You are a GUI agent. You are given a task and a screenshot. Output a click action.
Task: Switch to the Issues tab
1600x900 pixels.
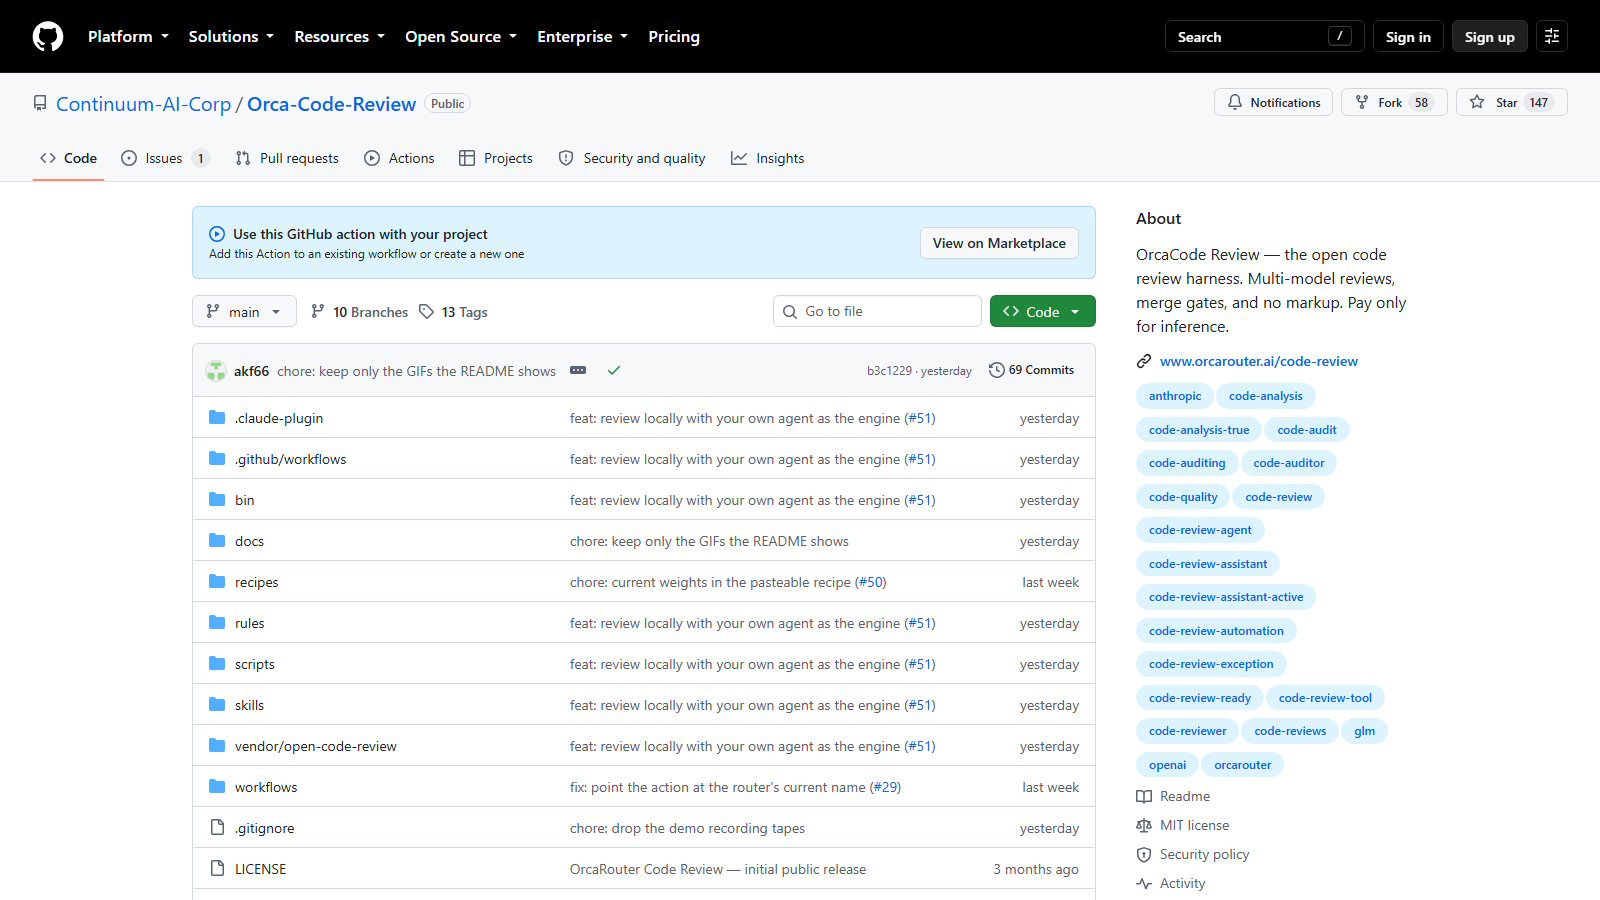click(165, 159)
